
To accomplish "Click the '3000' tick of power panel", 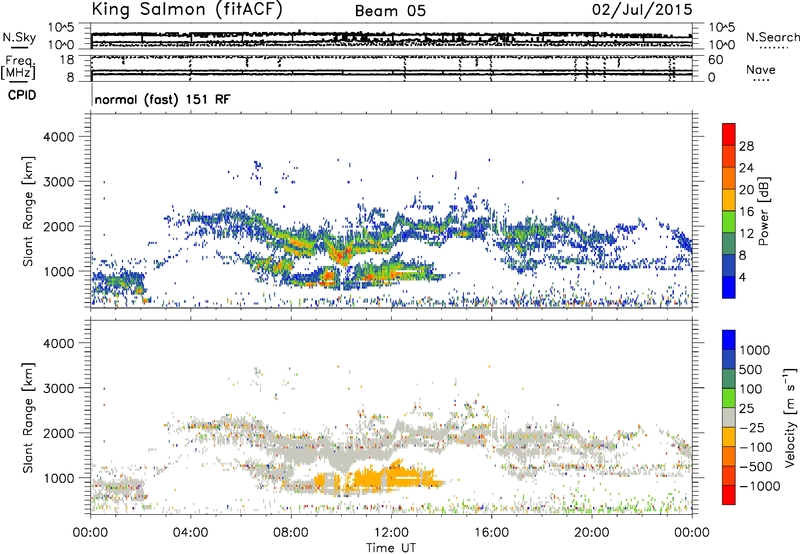I will click(58, 182).
